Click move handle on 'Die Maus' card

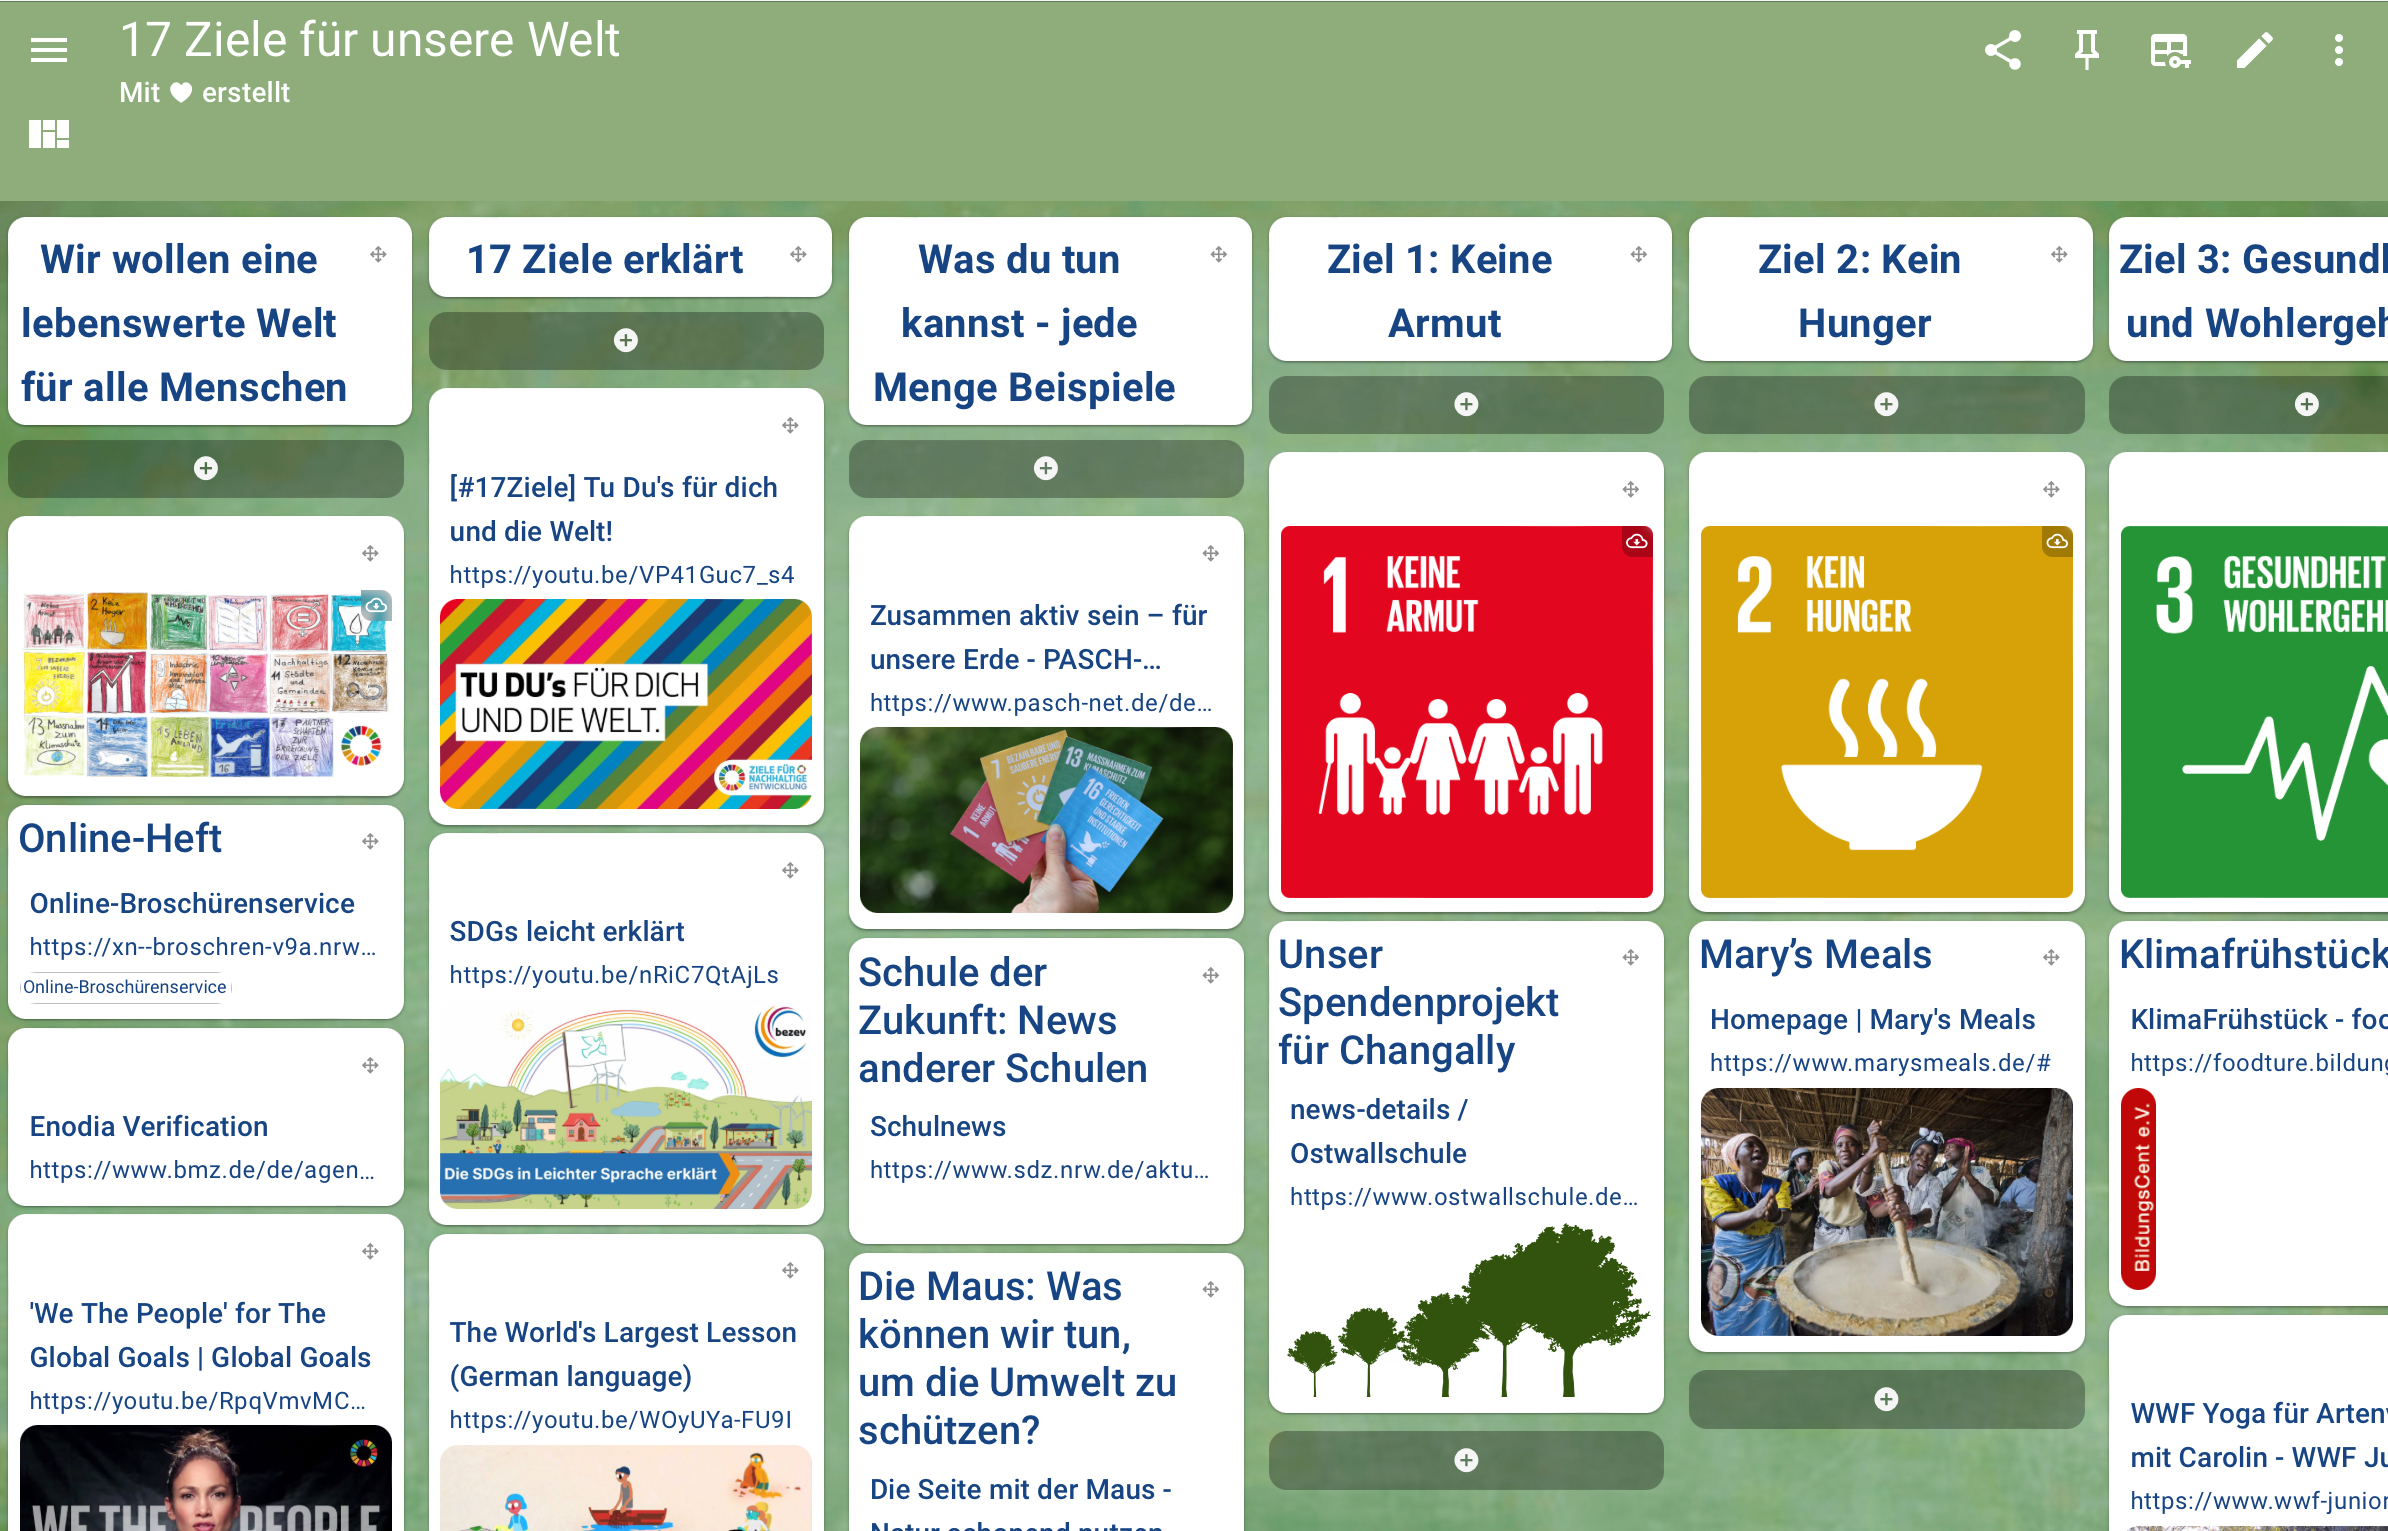coord(1210,1289)
